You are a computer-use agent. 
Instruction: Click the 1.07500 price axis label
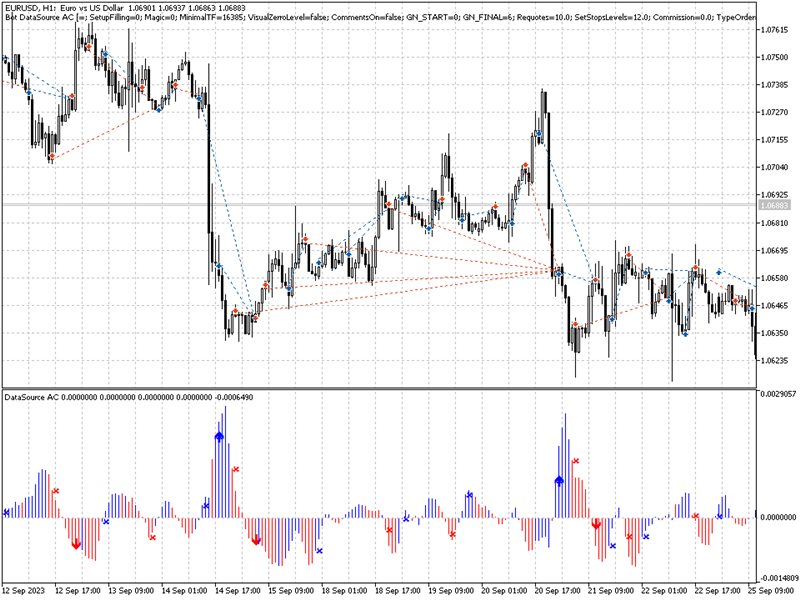coord(774,57)
